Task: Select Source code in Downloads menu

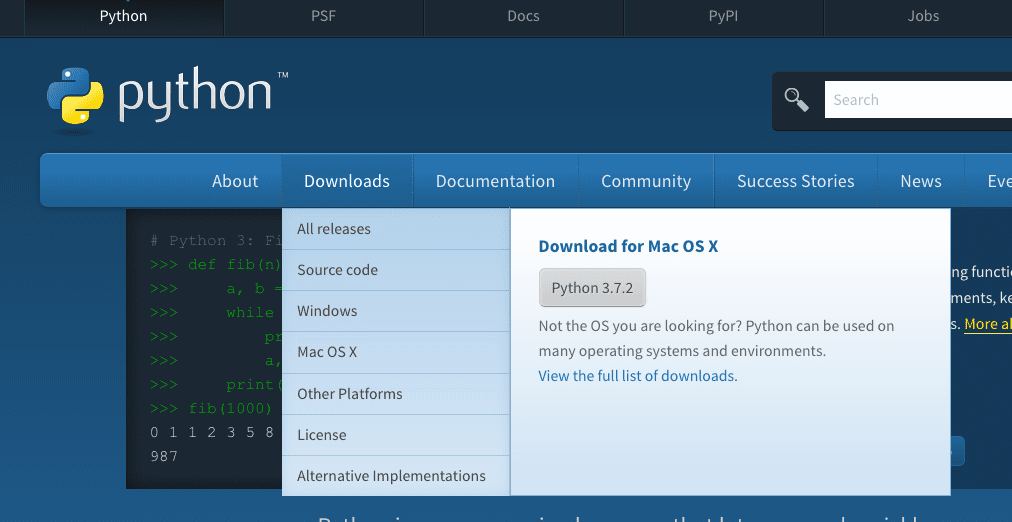Action: pos(337,270)
